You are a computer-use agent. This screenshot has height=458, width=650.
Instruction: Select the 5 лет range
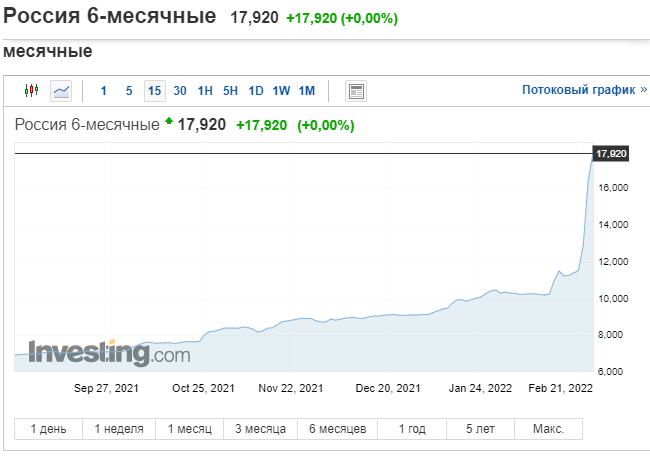pyautogui.click(x=480, y=429)
